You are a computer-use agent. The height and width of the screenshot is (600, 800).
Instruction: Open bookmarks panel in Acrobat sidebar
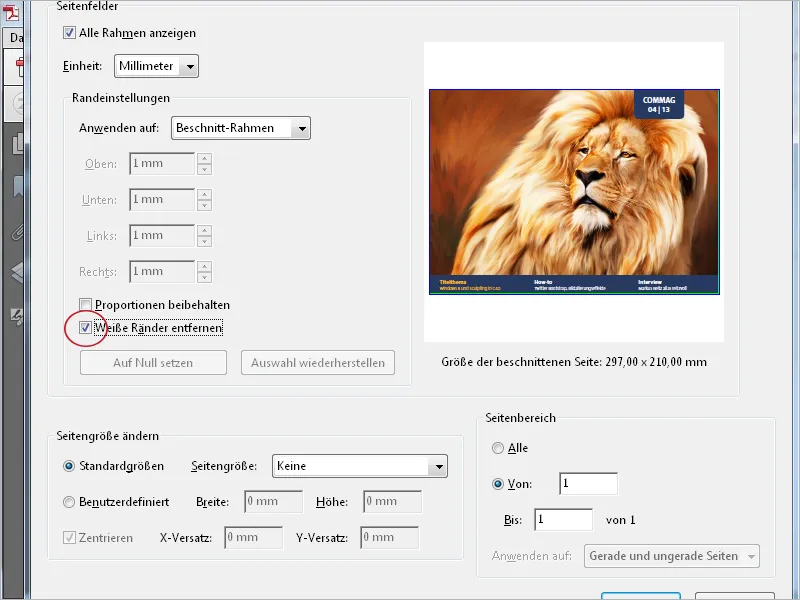[18, 187]
